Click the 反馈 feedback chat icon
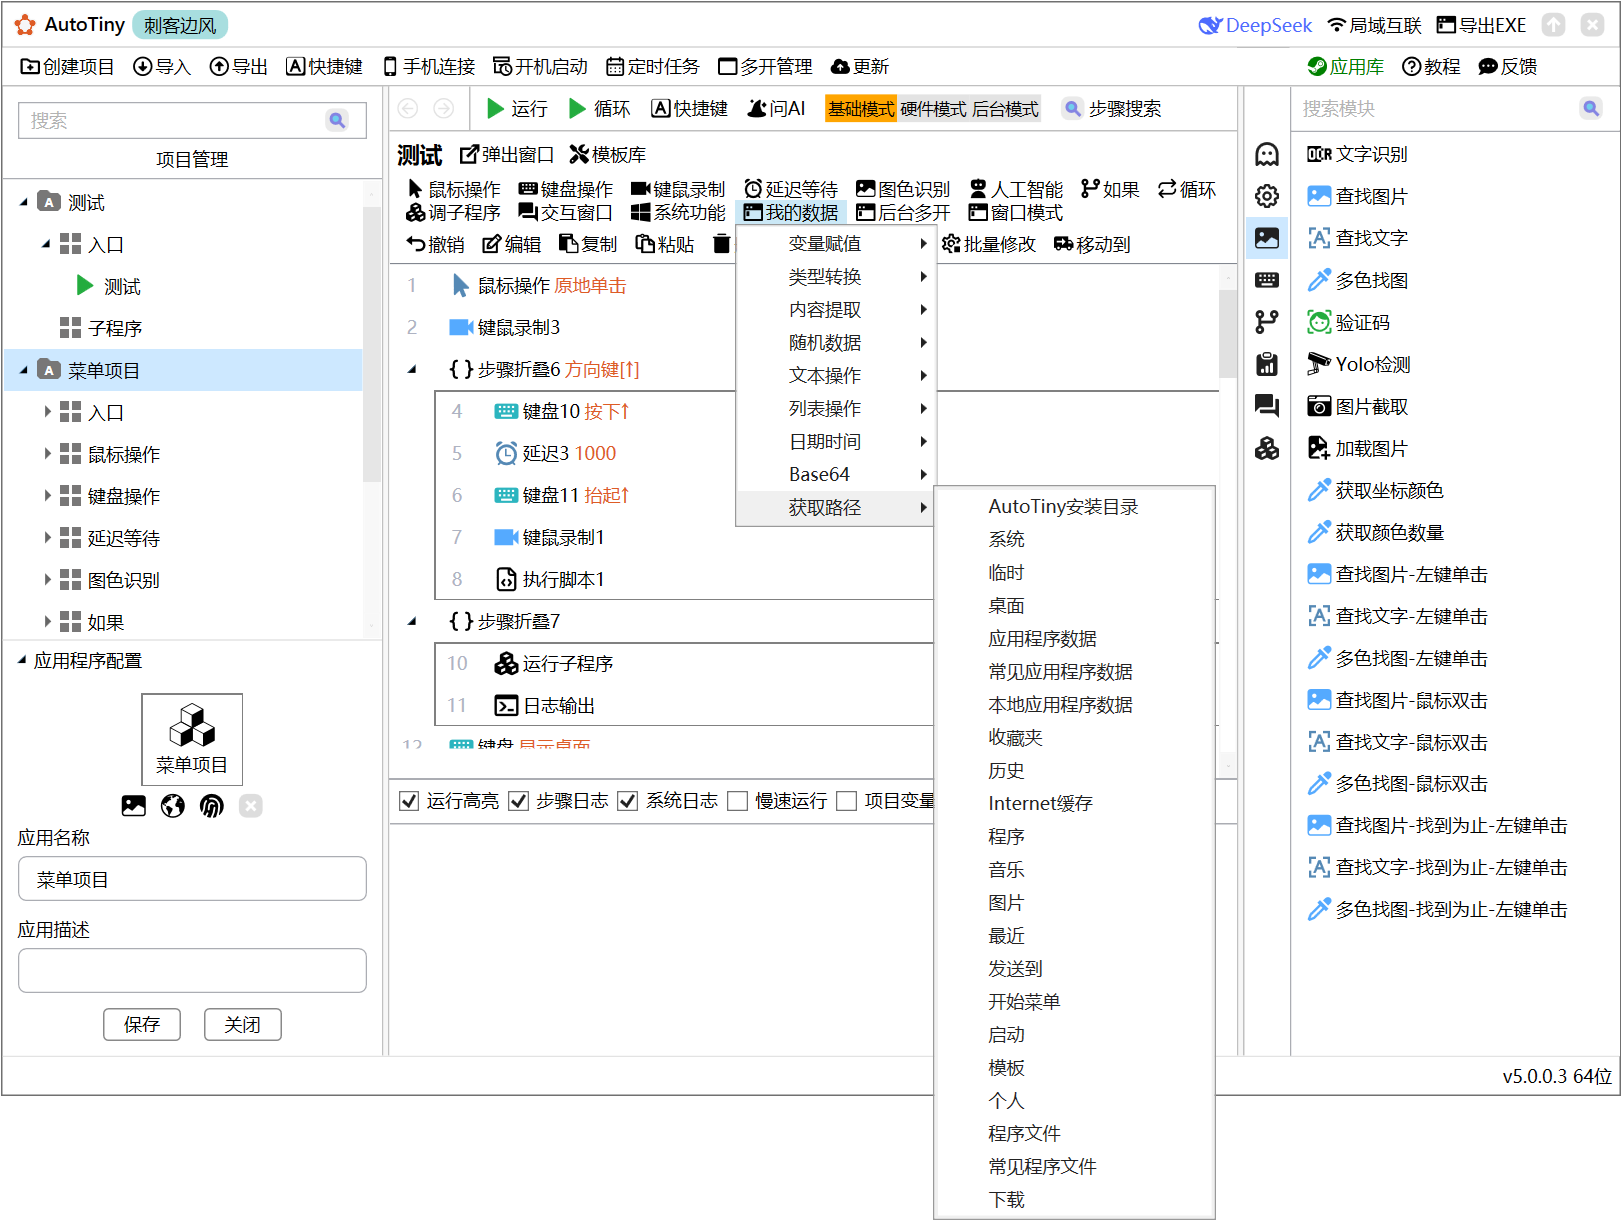 [x=1488, y=67]
